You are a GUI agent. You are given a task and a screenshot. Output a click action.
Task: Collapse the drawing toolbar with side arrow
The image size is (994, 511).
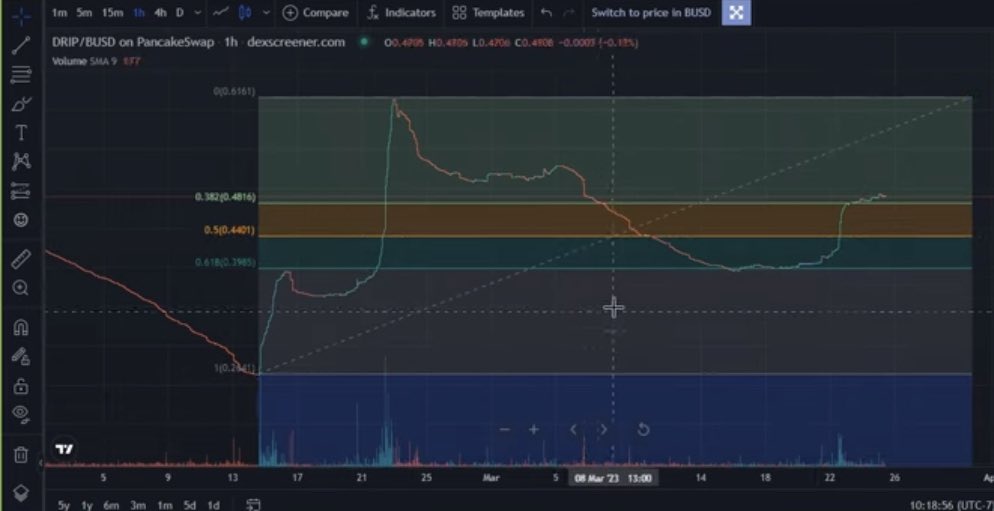[41, 463]
